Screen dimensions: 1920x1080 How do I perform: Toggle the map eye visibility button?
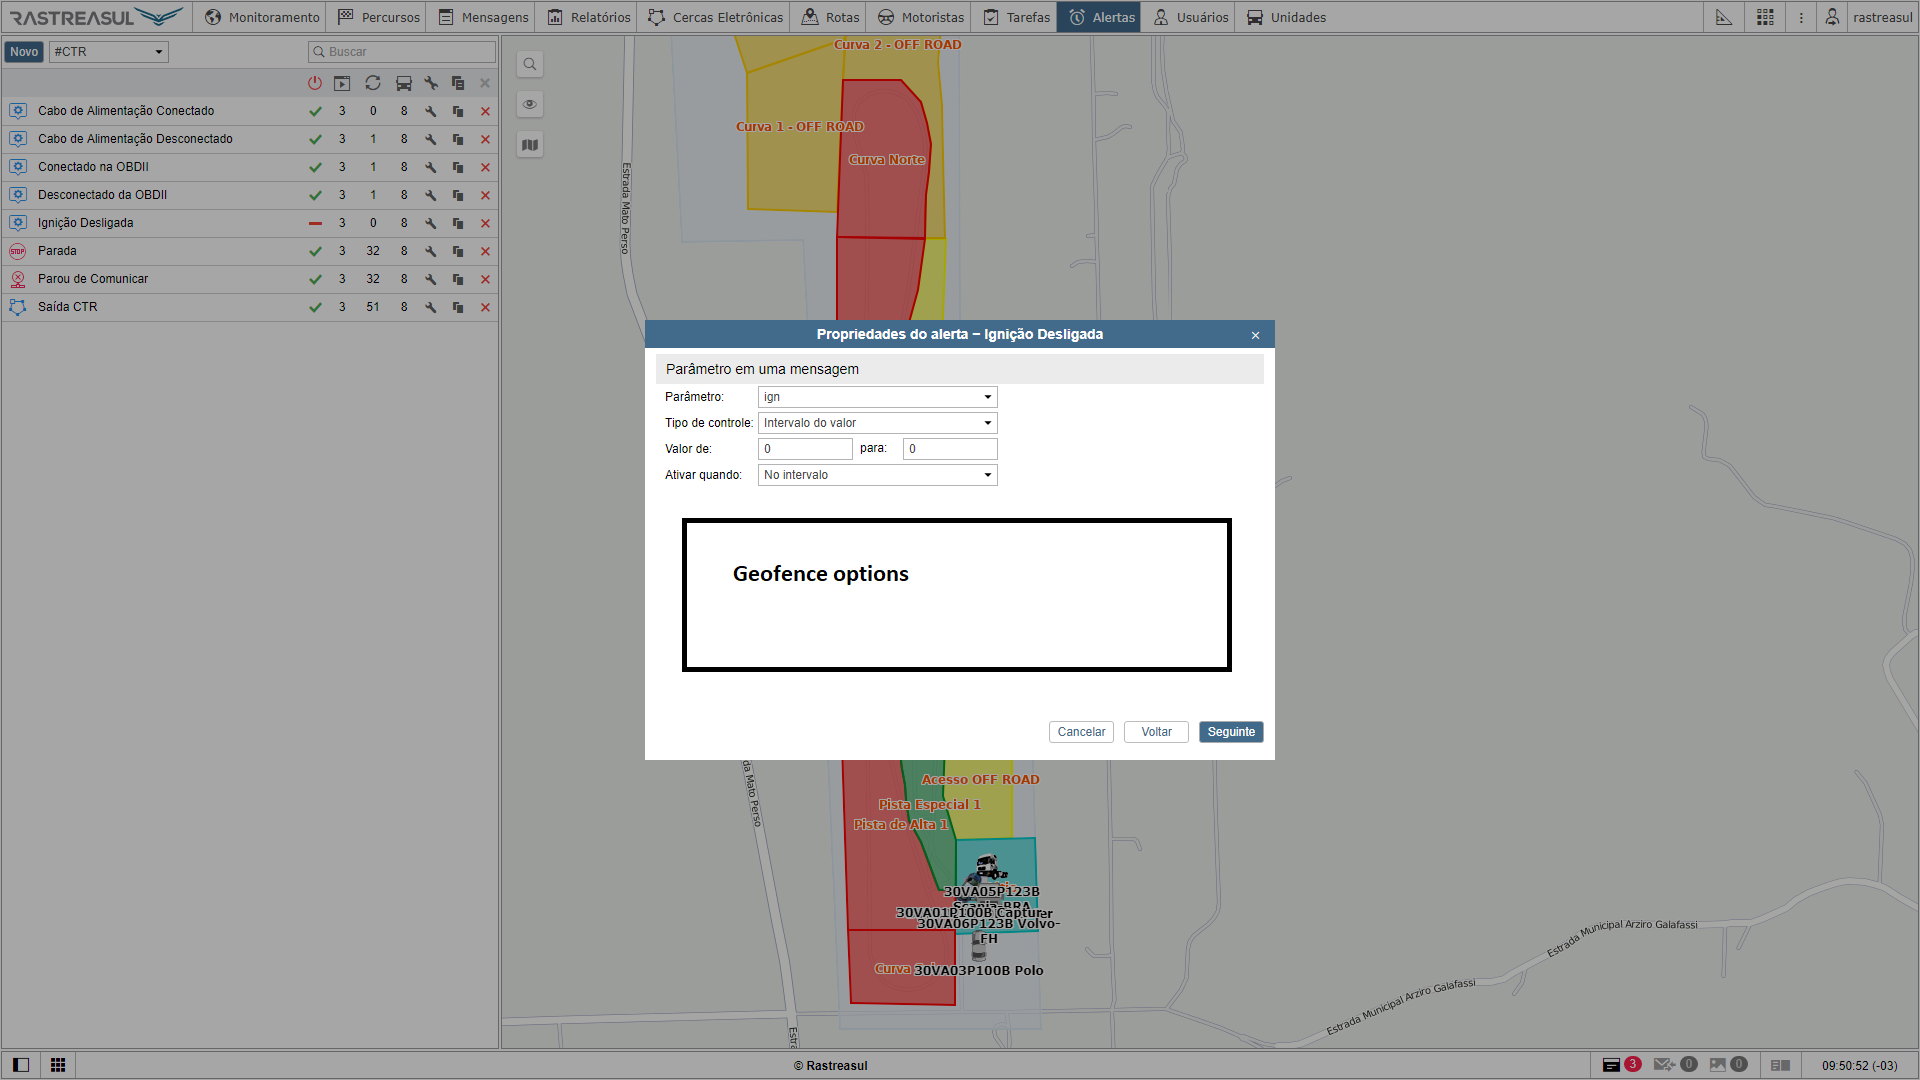[530, 104]
